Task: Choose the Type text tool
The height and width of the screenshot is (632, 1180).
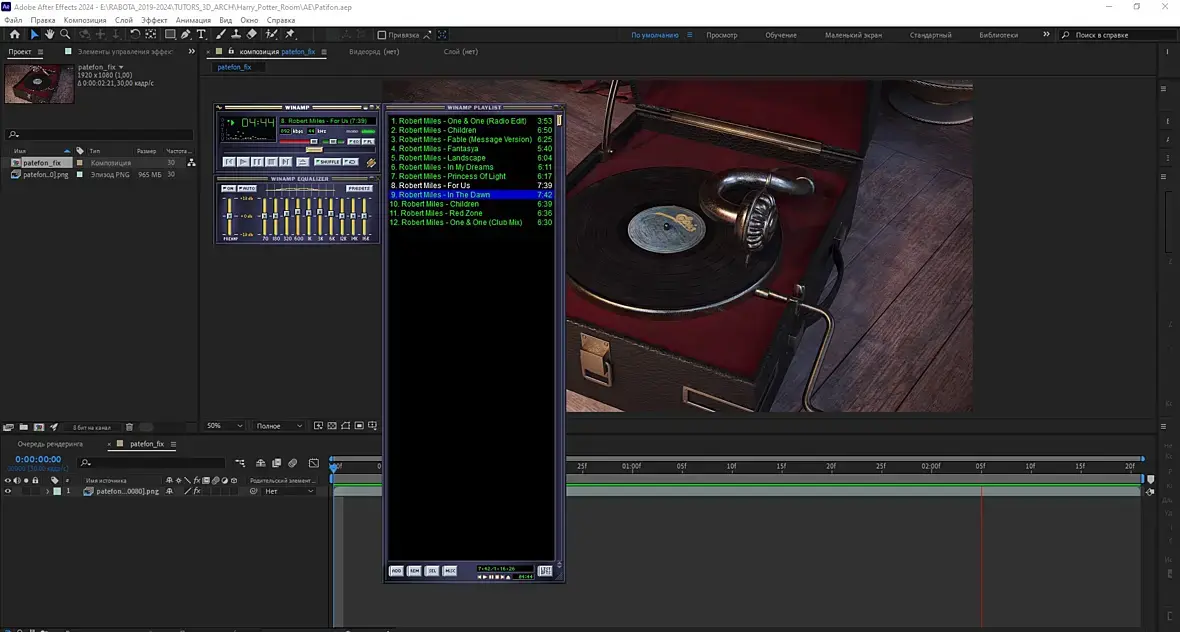Action: point(201,34)
